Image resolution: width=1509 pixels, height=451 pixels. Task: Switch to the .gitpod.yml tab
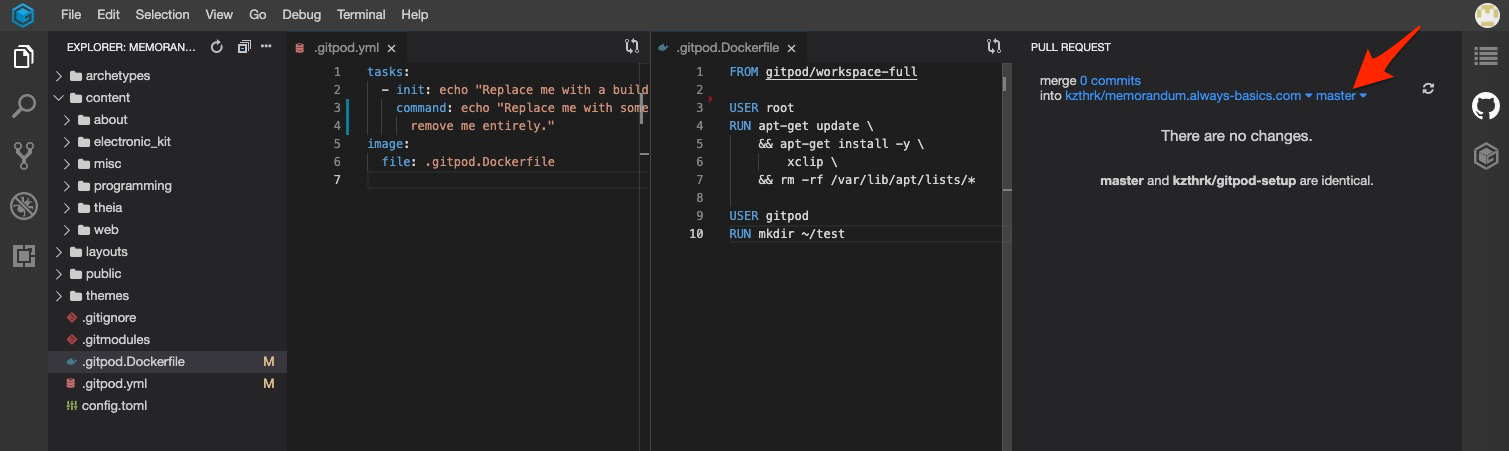pyautogui.click(x=347, y=48)
